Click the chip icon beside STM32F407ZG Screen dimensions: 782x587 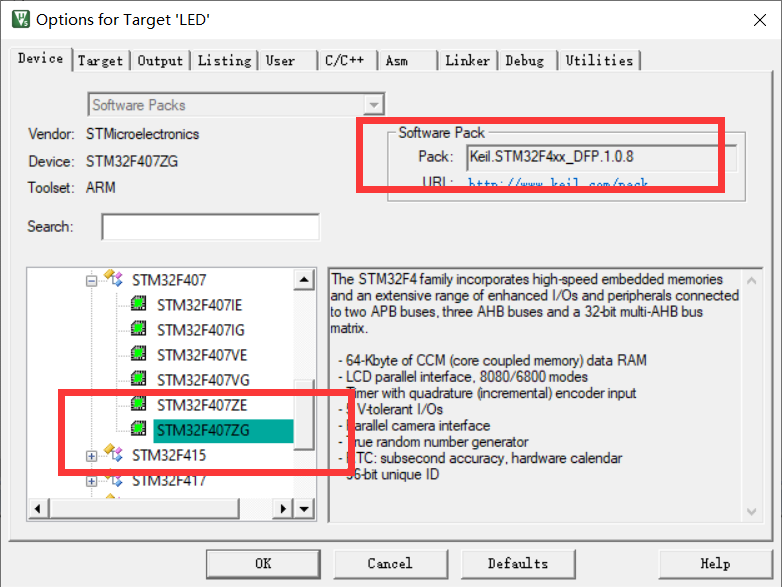point(138,428)
